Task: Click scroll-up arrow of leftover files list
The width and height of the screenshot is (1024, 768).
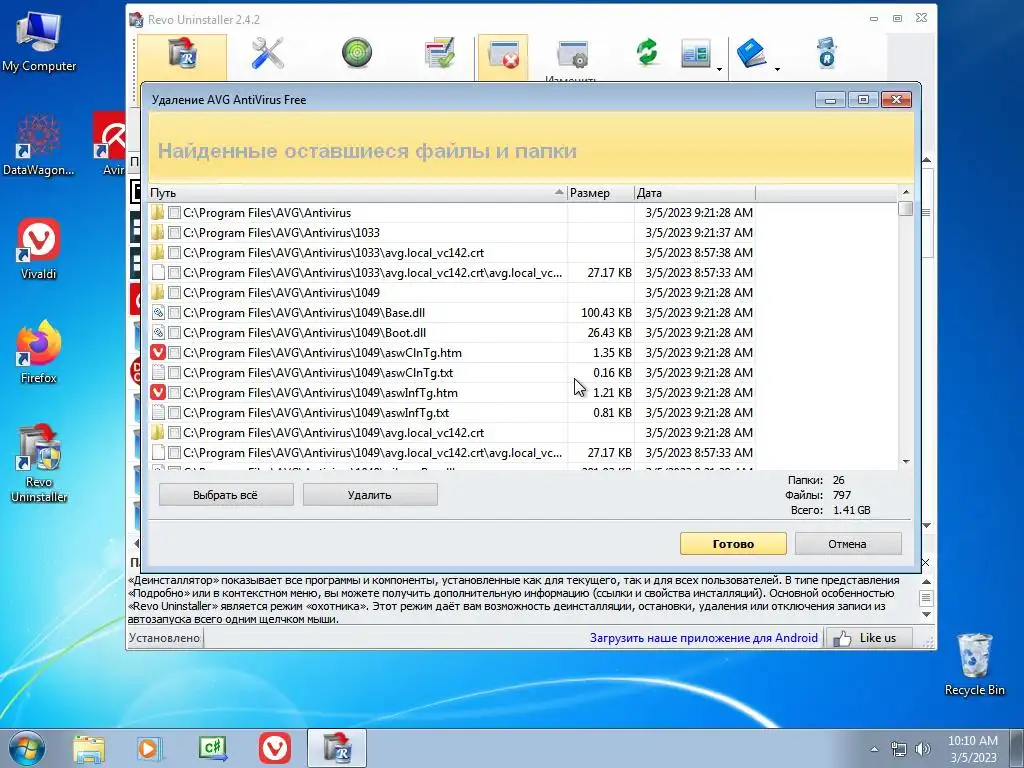Action: (x=906, y=192)
